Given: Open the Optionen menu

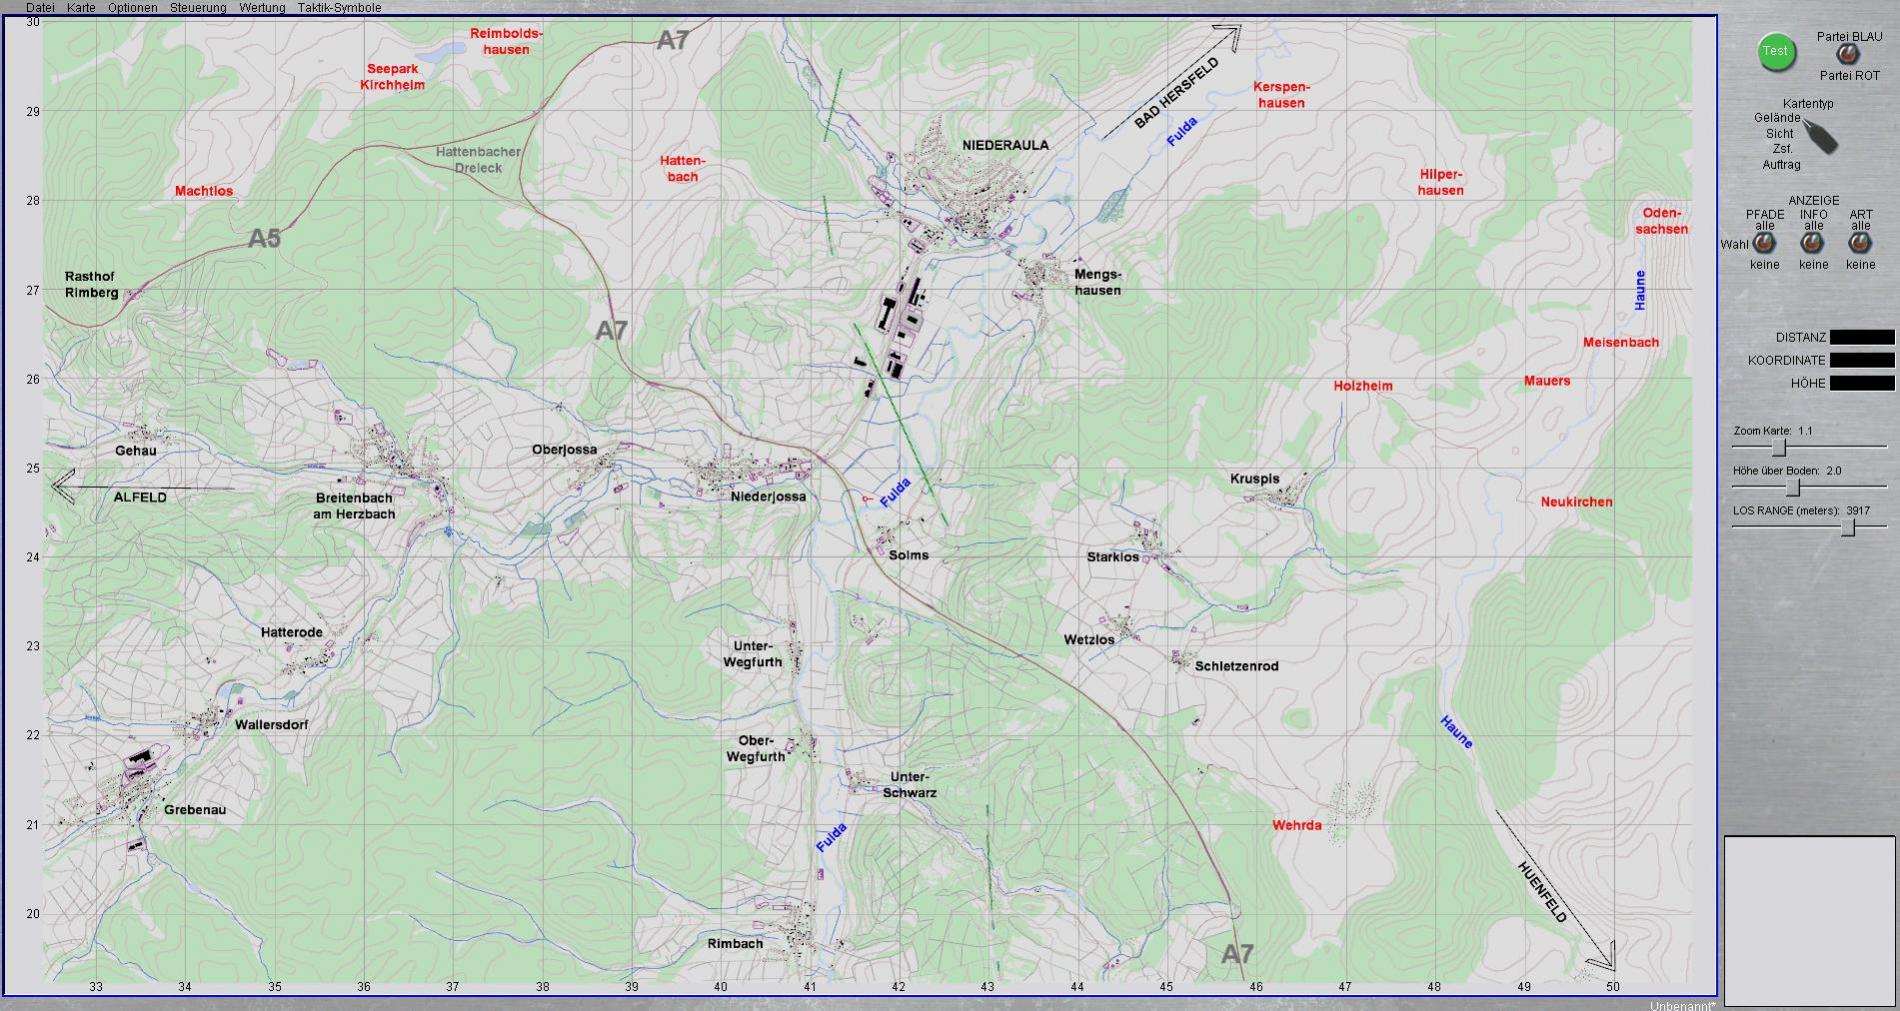Looking at the screenshot, I should (x=132, y=8).
